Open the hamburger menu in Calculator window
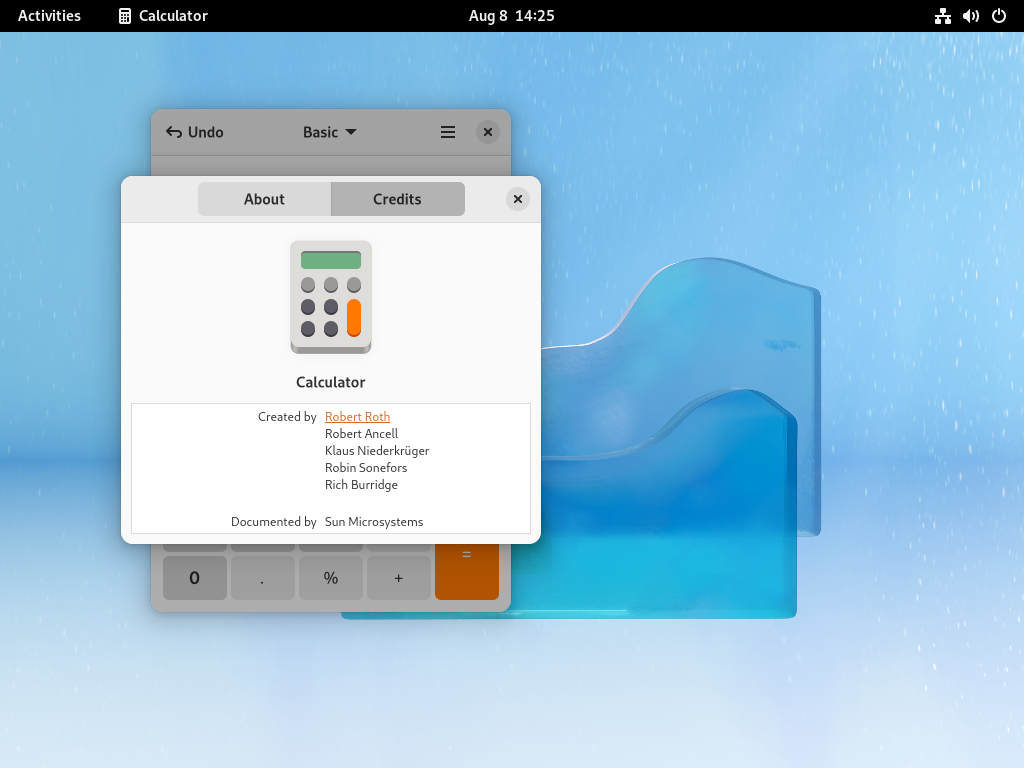The image size is (1024, 768). 448,132
